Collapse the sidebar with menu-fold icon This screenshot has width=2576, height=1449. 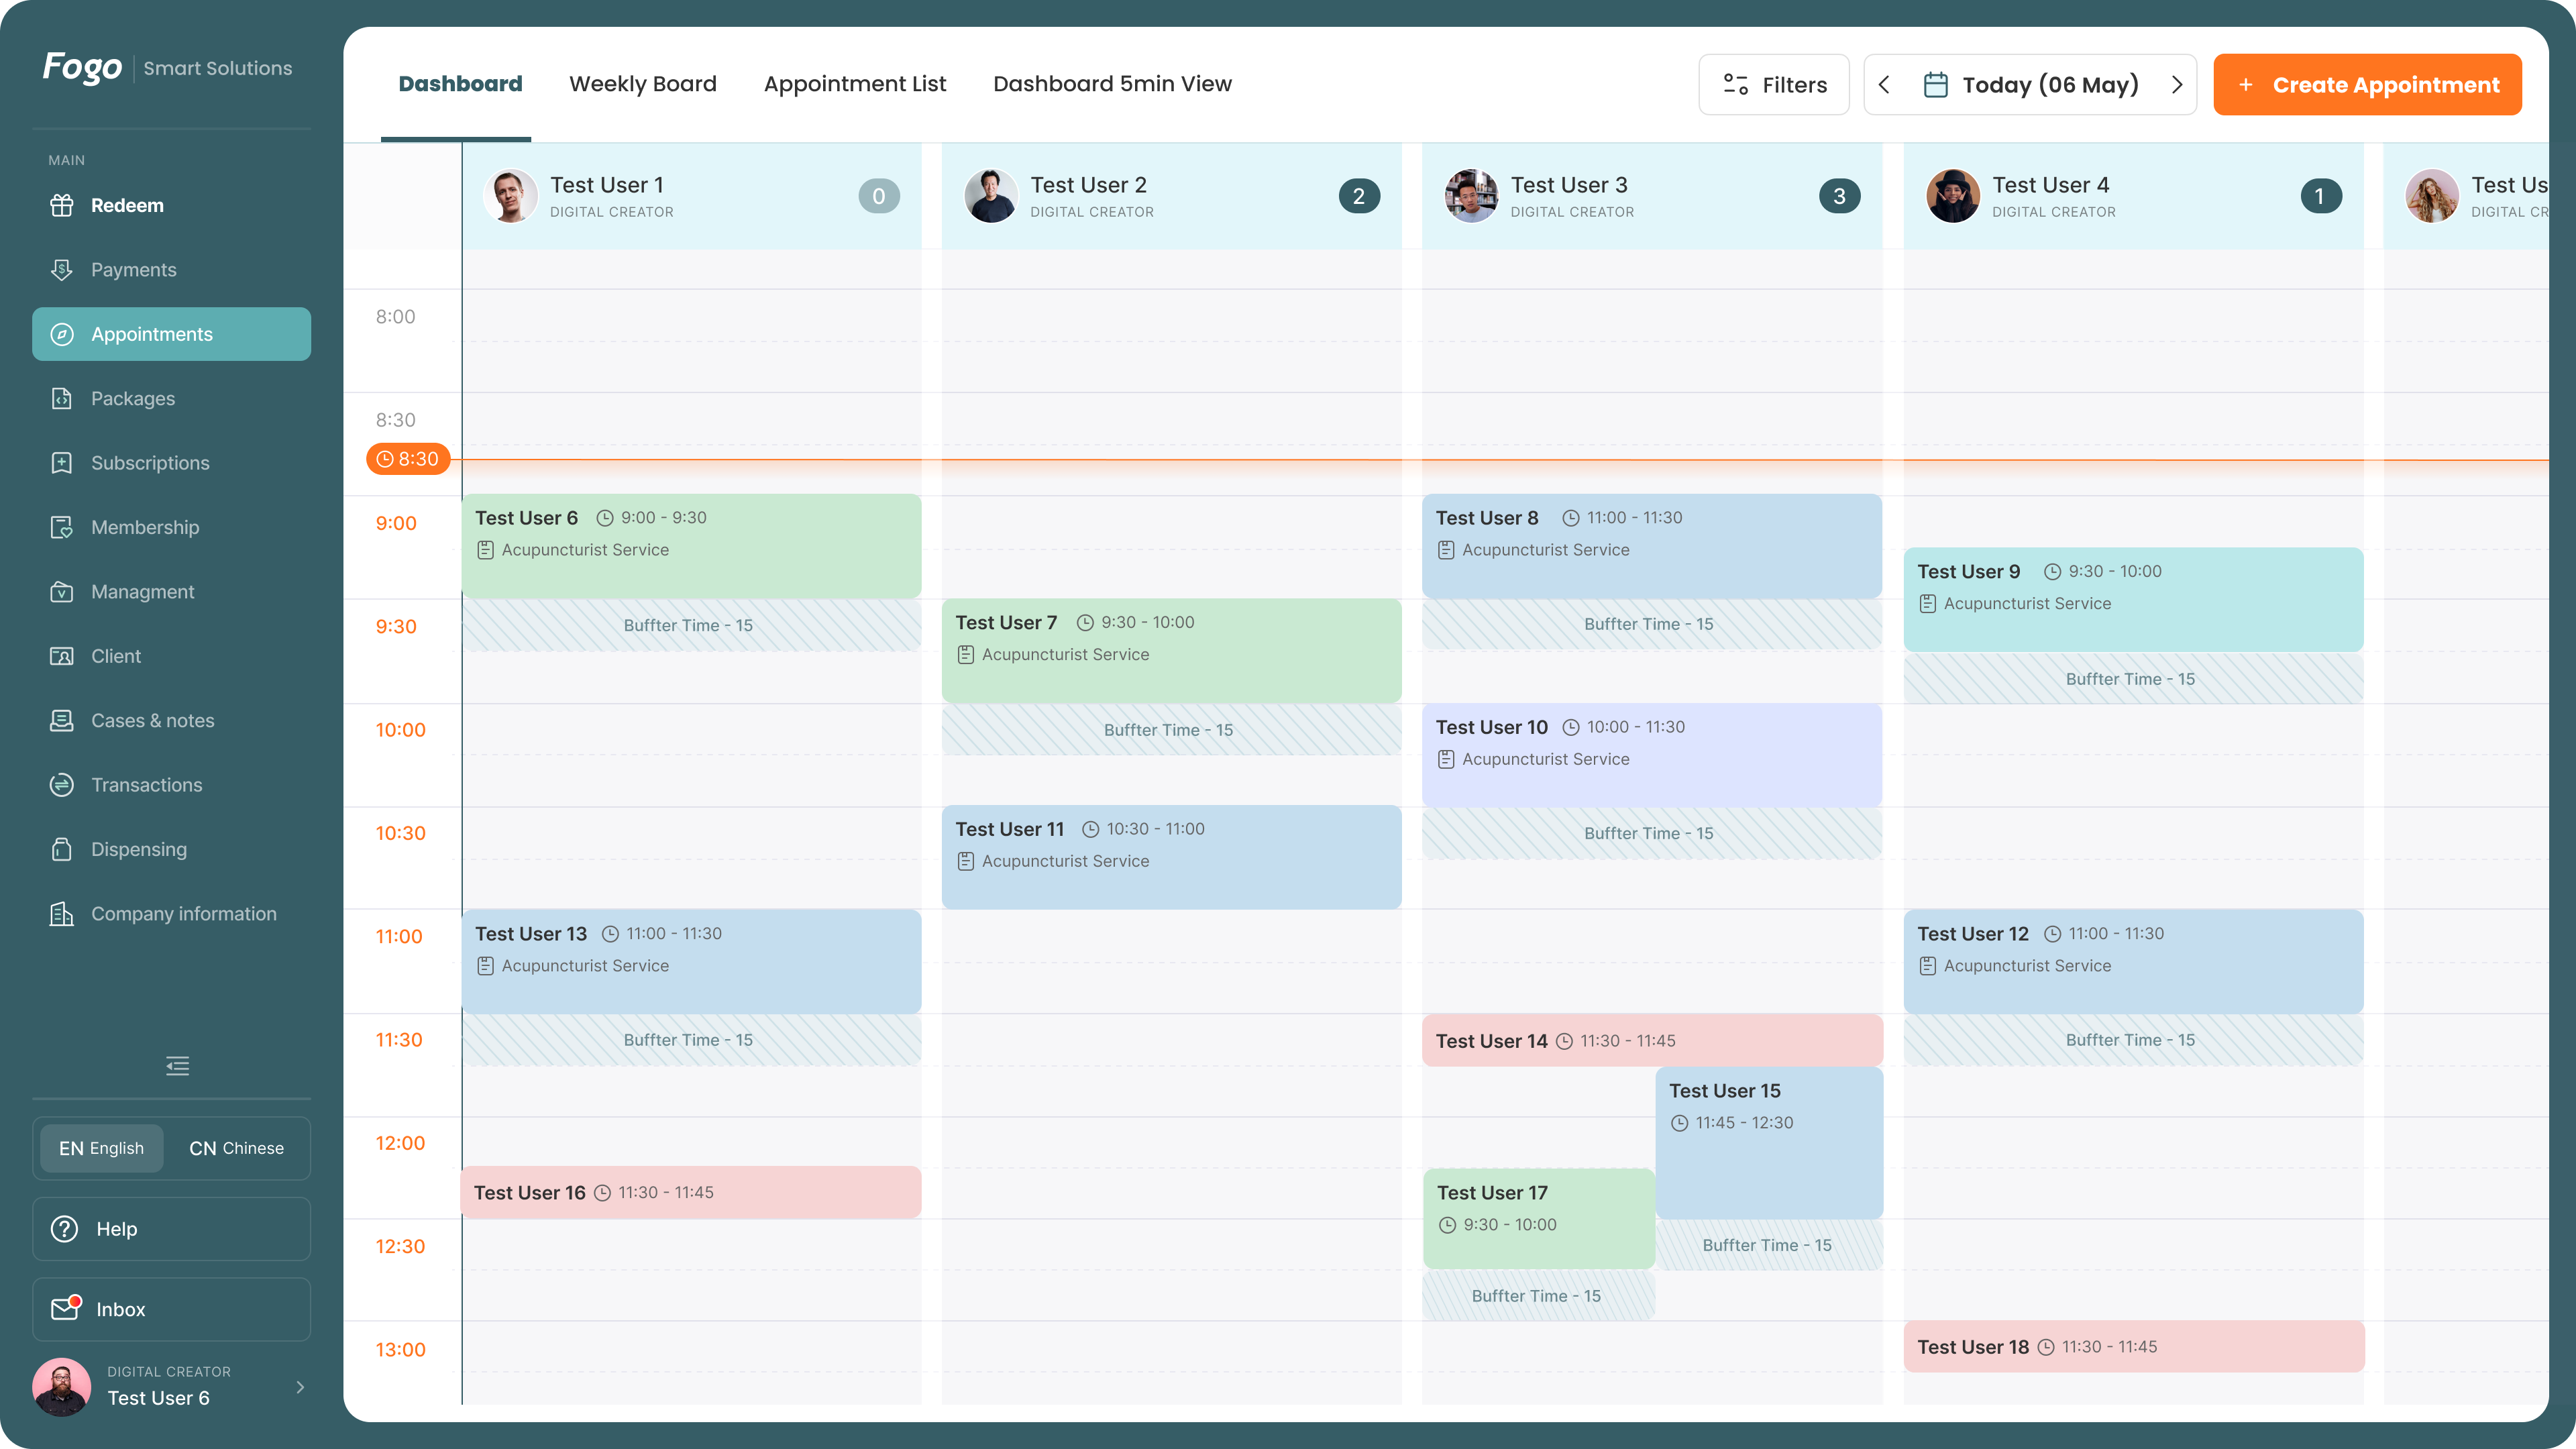click(177, 1066)
